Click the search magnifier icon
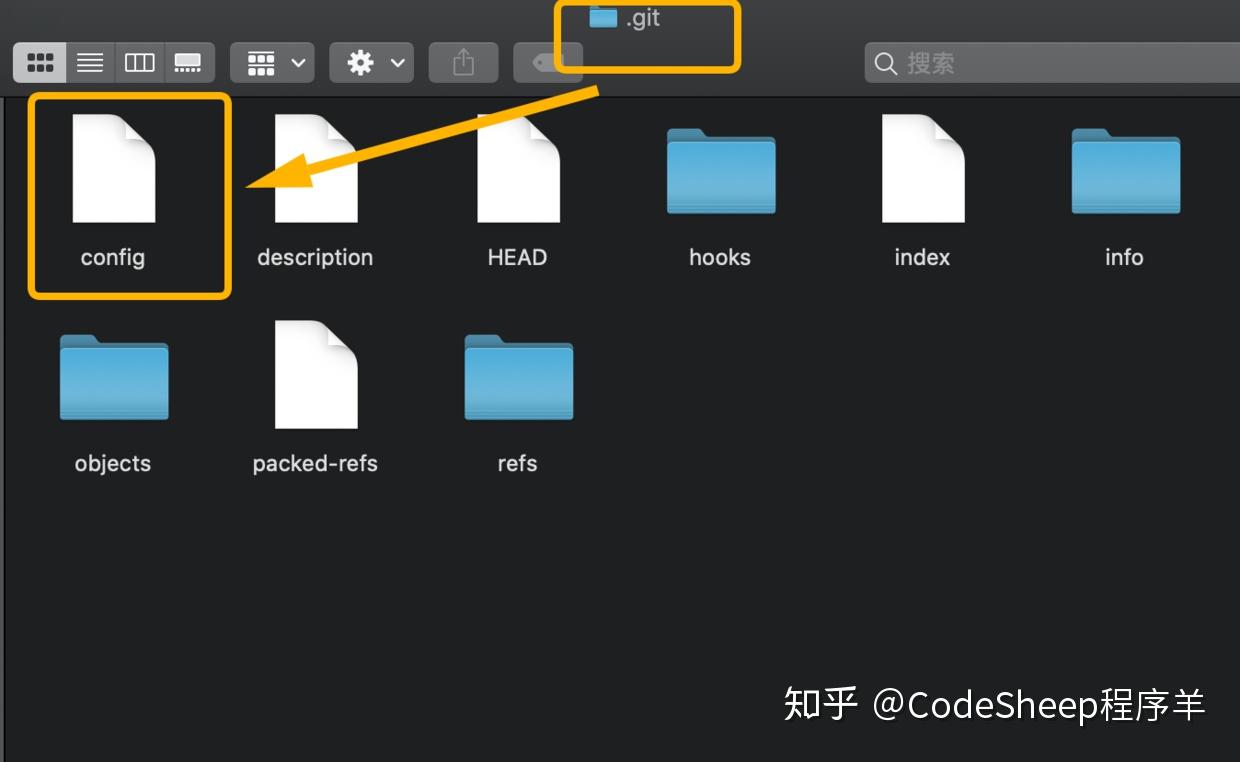Viewport: 1240px width, 762px height. [886, 62]
